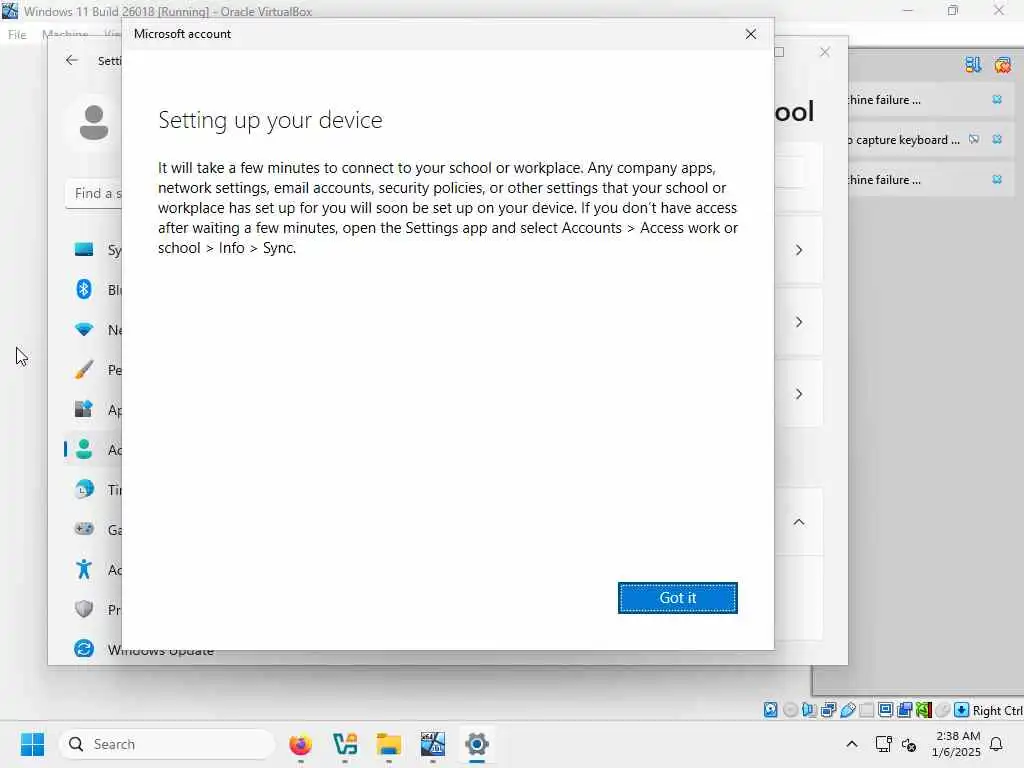The image size is (1024, 768).
Task: Click the green VirtualBox CPU status icon
Action: [x=923, y=710]
